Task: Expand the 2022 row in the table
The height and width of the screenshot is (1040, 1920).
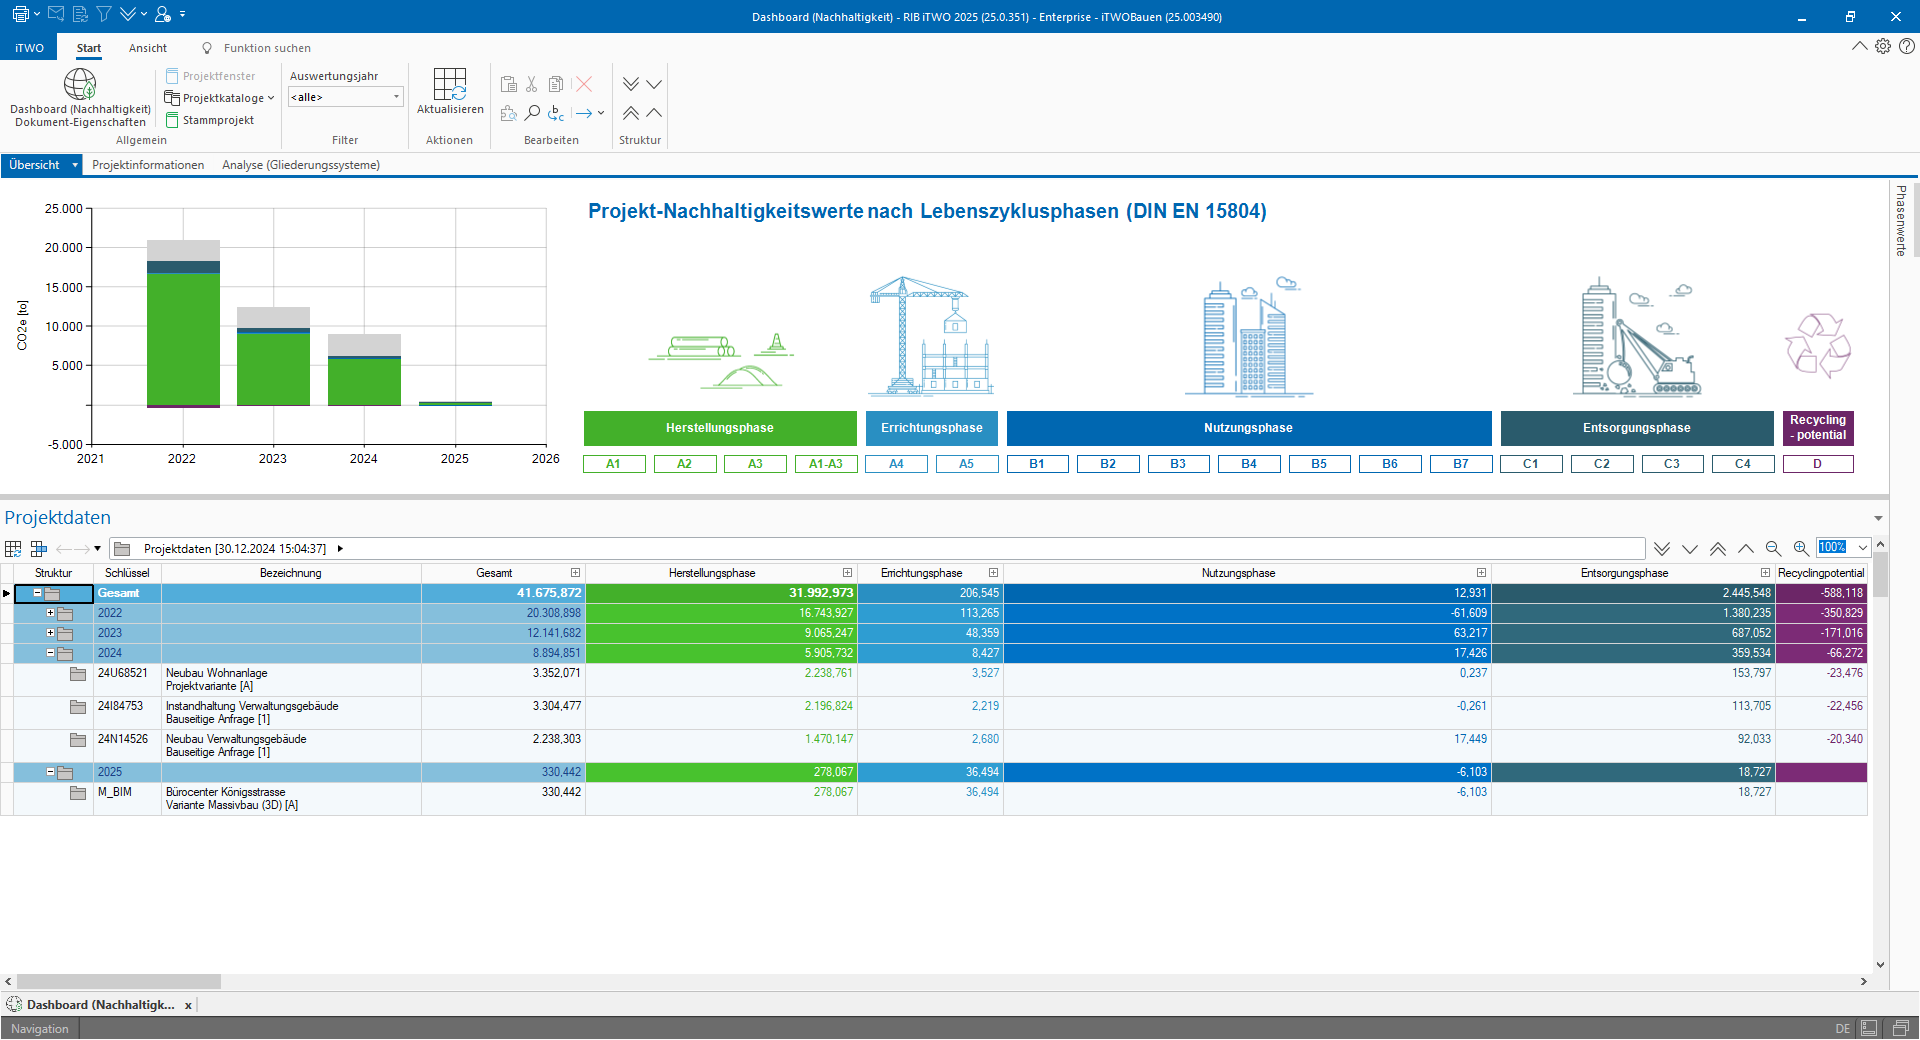Action: pyautogui.click(x=50, y=613)
